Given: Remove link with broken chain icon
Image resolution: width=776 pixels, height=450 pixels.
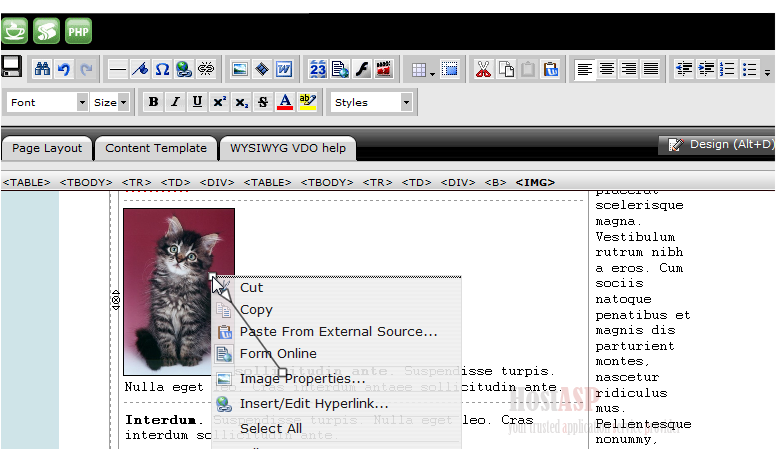Looking at the screenshot, I should pos(206,69).
